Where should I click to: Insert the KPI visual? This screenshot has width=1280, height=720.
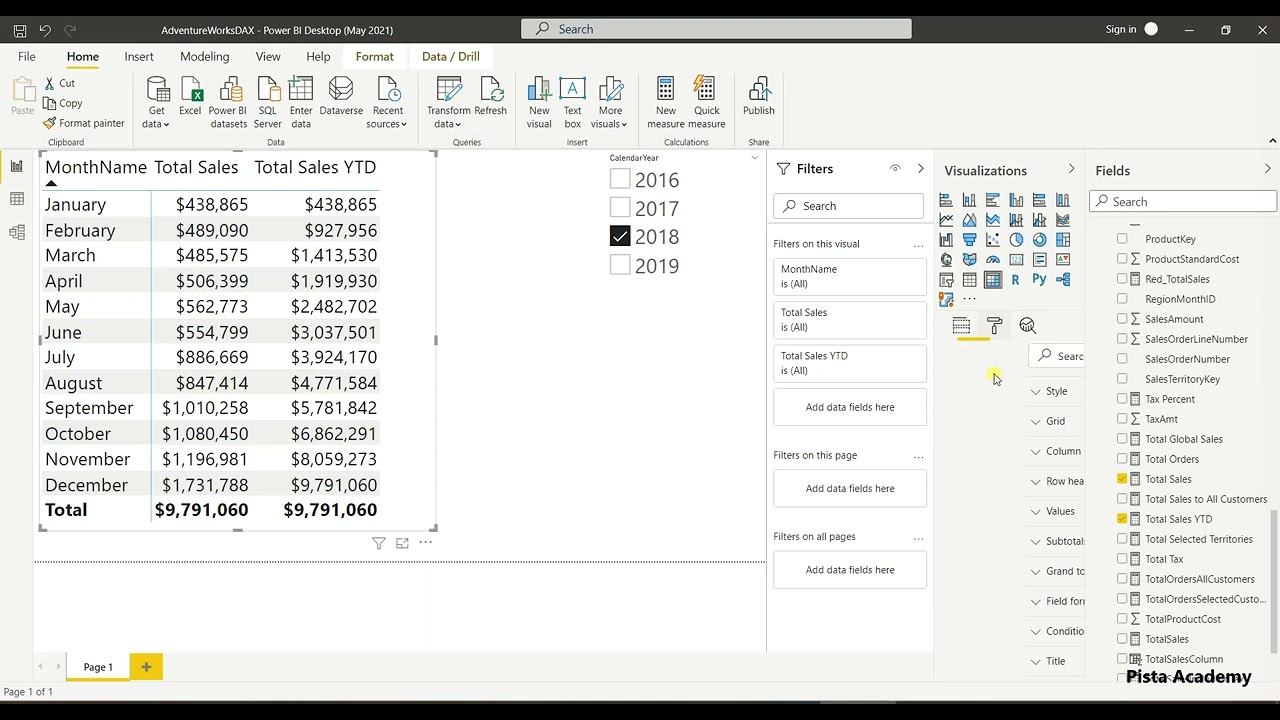tap(1063, 260)
